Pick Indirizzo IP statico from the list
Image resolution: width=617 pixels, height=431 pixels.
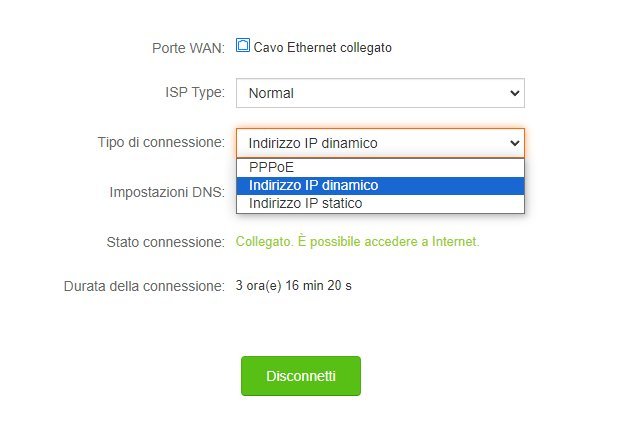click(305, 203)
